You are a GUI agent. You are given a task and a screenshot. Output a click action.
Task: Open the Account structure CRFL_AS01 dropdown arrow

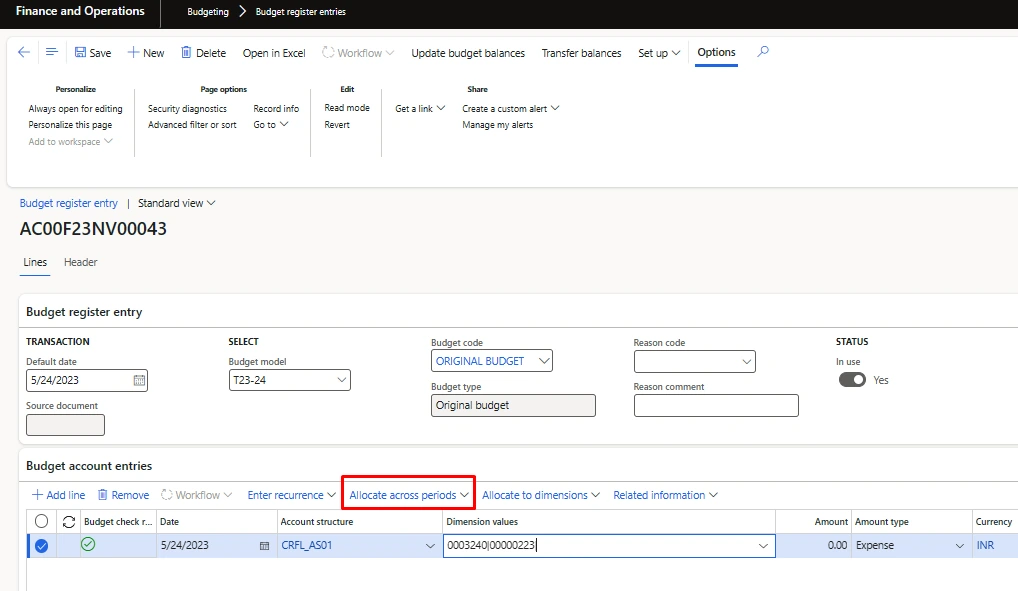[430, 546]
